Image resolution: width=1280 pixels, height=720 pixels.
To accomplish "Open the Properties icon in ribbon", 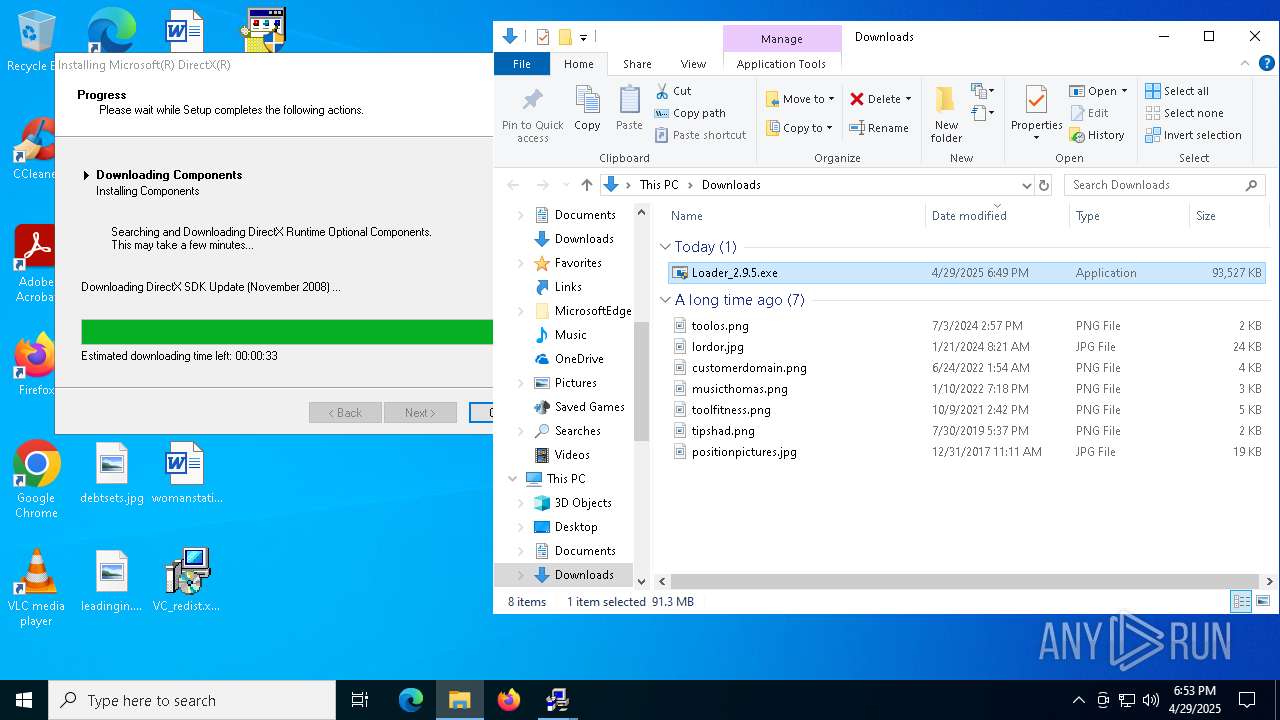I will point(1036,108).
